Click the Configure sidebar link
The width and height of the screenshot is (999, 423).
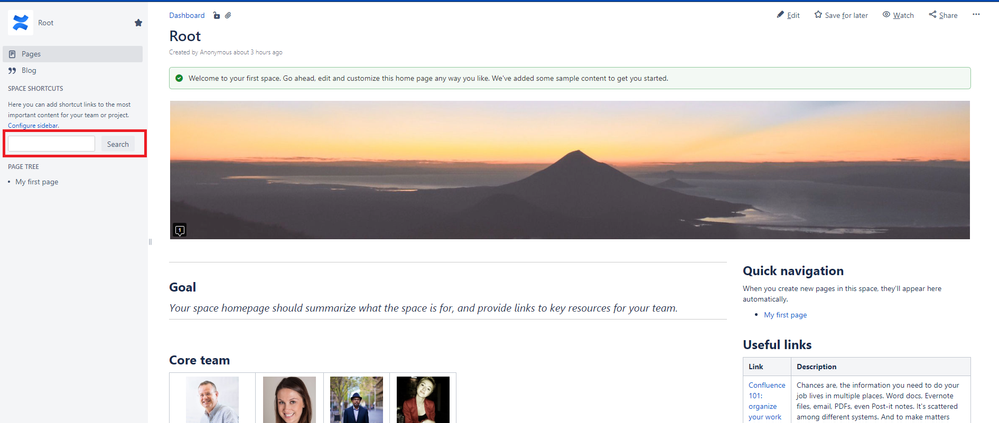point(33,125)
